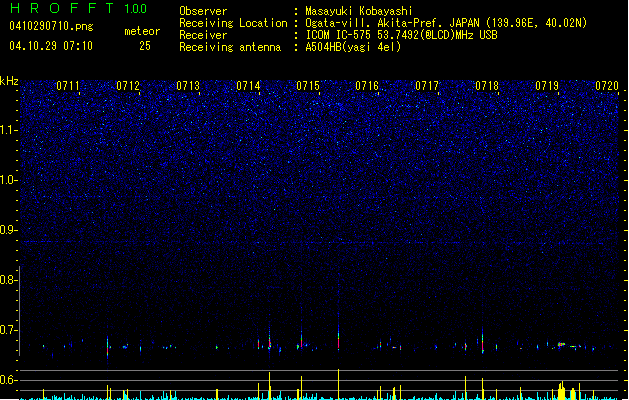Click the 0.6 kHz axis label
Viewport: 629px width, 400px height.
[x=8, y=380]
